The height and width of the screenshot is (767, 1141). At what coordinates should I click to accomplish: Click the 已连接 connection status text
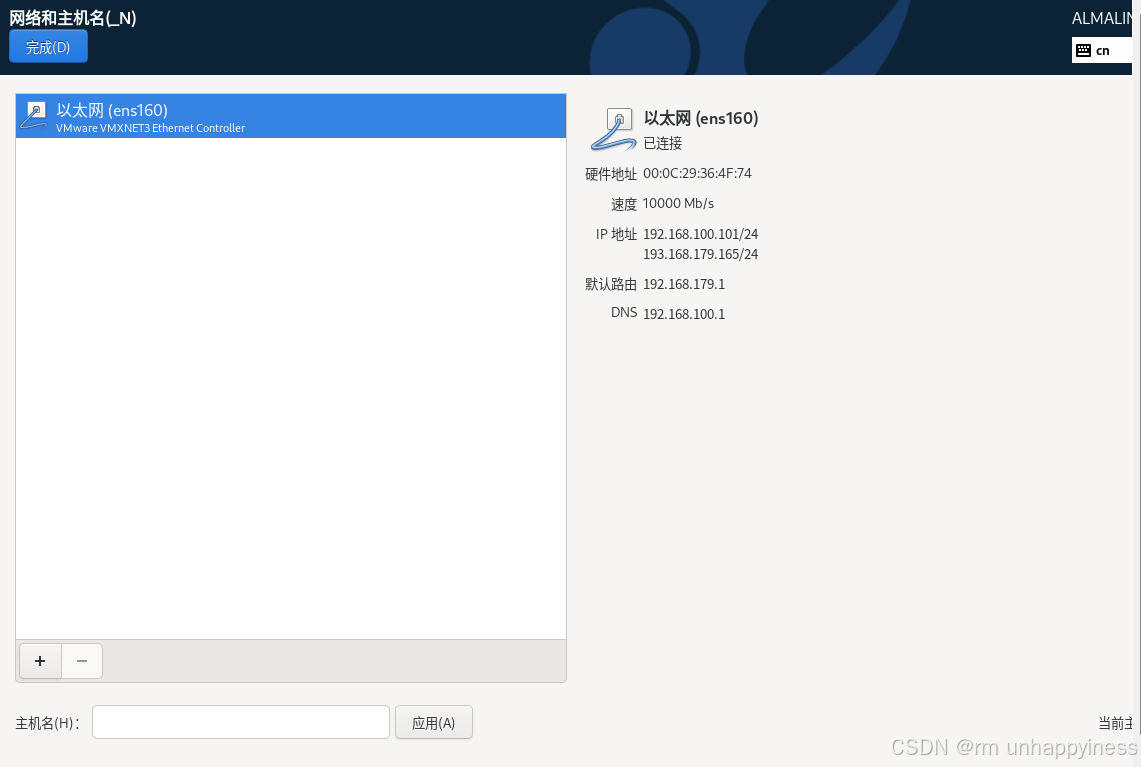[663, 143]
